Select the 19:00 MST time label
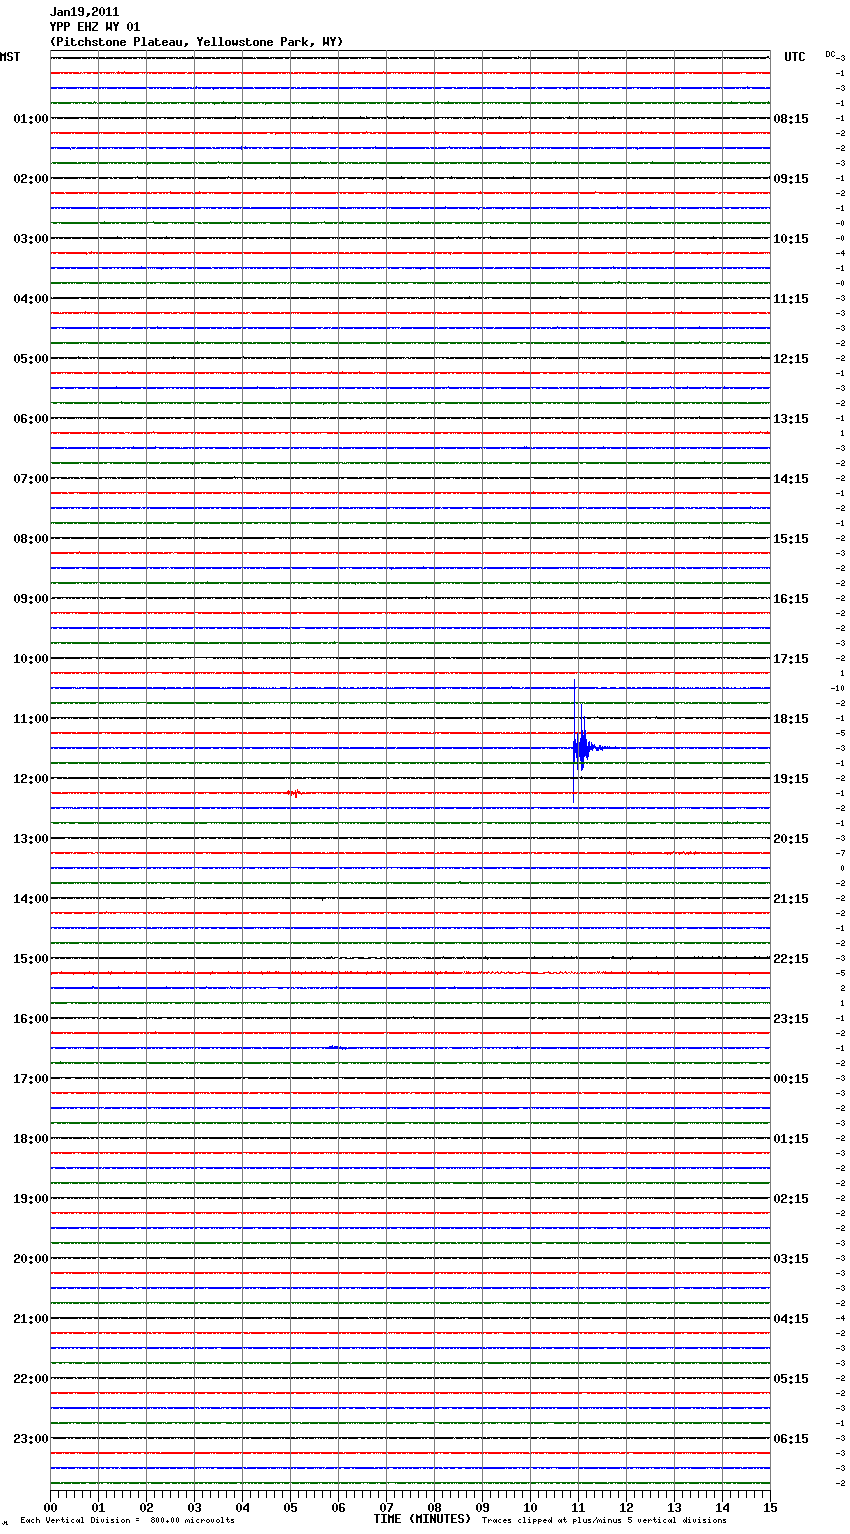 point(30,1199)
